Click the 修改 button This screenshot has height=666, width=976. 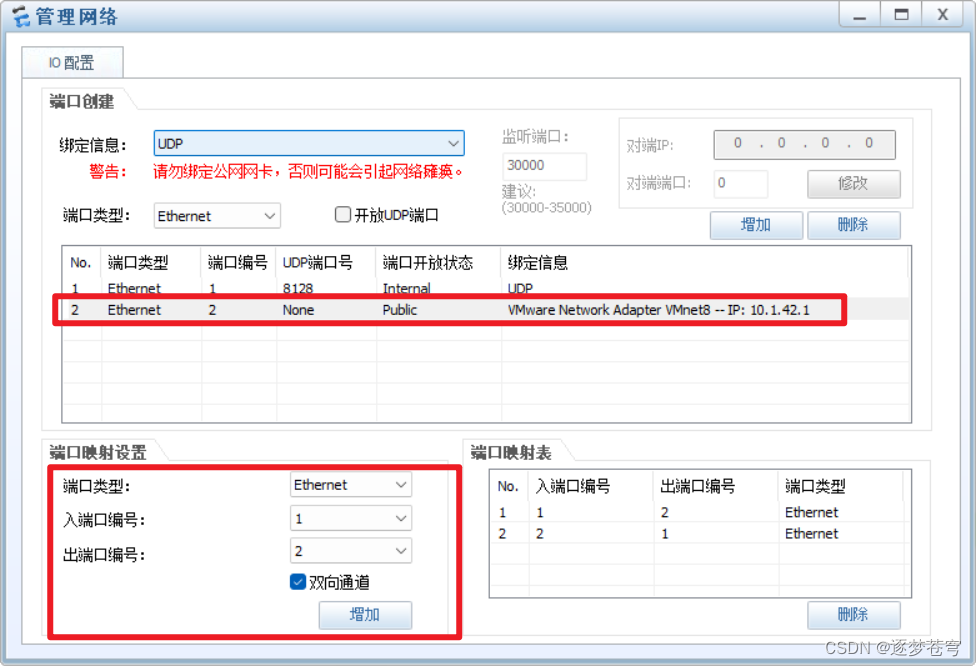tap(853, 184)
